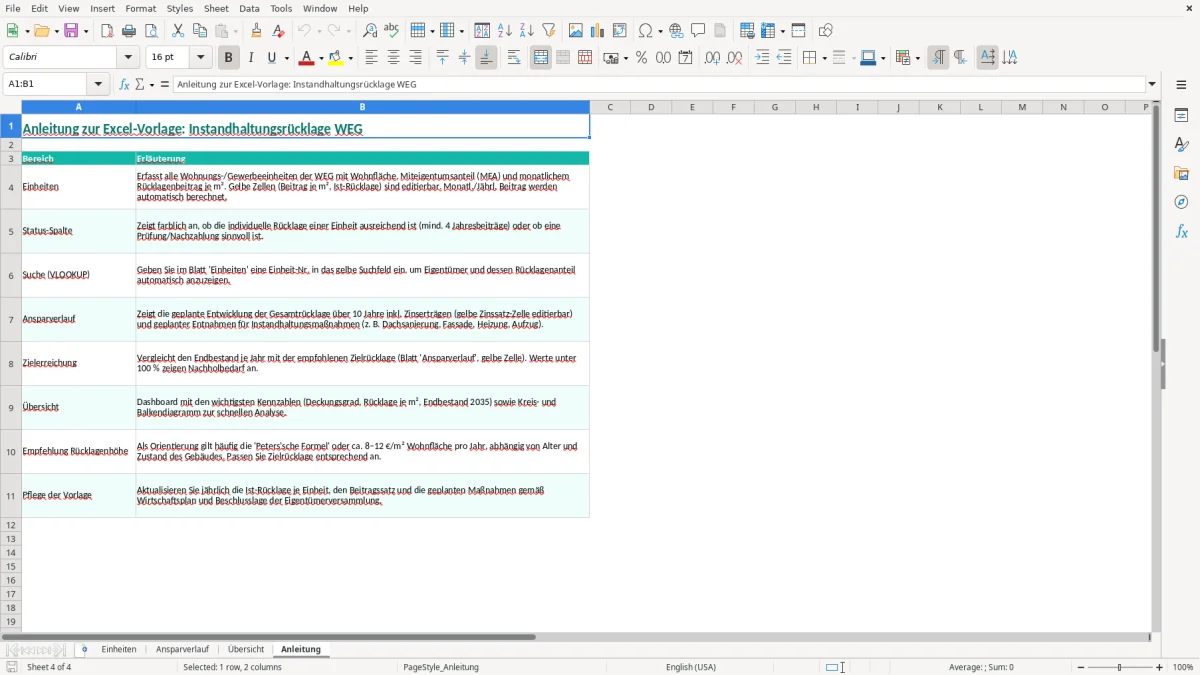This screenshot has width=1200, height=675.
Task: Click the Sort Descending icon
Action: point(527,31)
